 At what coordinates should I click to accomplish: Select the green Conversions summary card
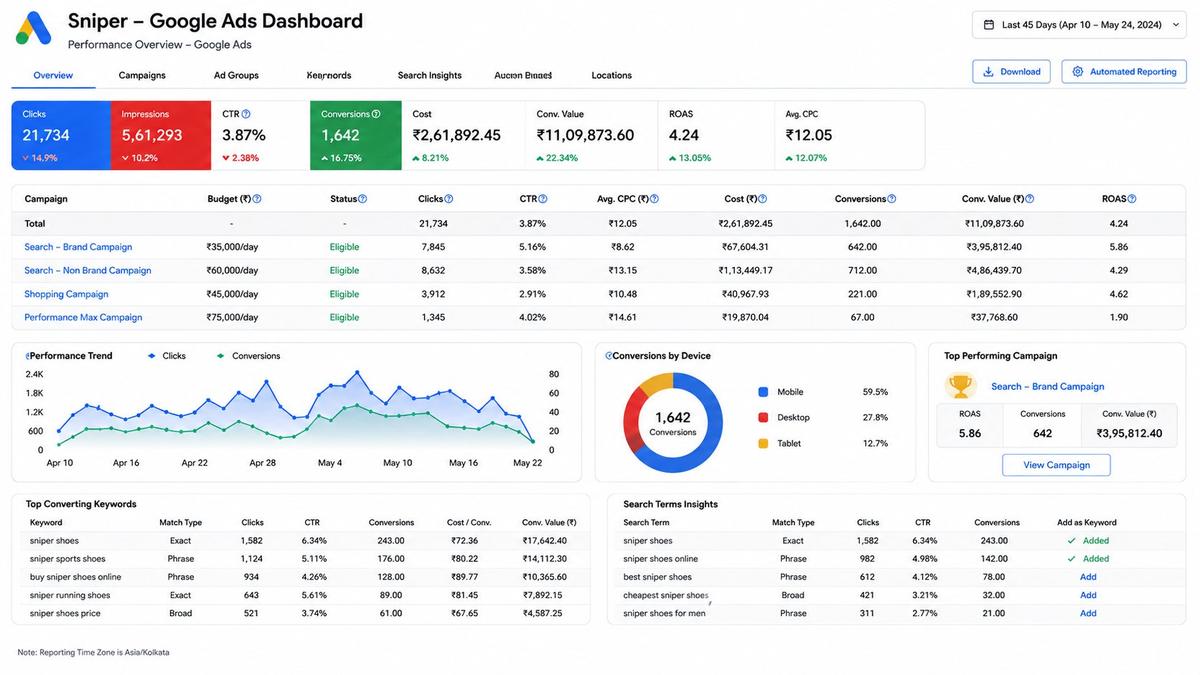(x=356, y=135)
